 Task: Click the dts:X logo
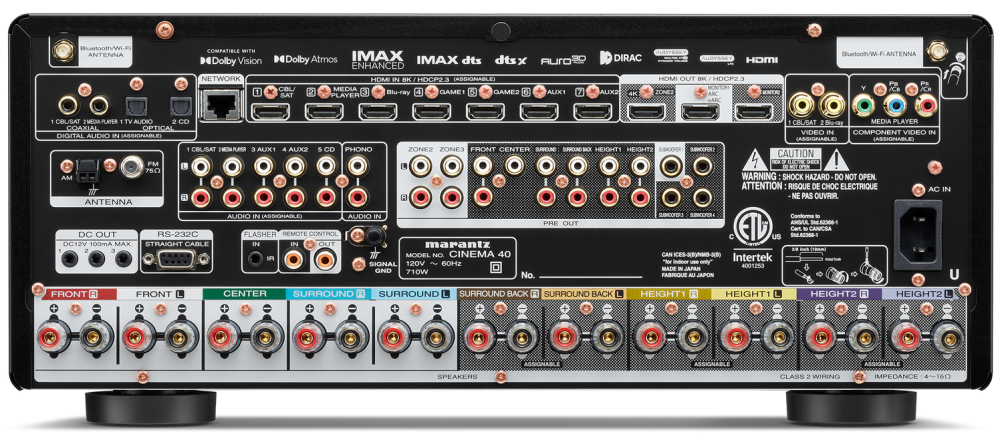(x=511, y=61)
